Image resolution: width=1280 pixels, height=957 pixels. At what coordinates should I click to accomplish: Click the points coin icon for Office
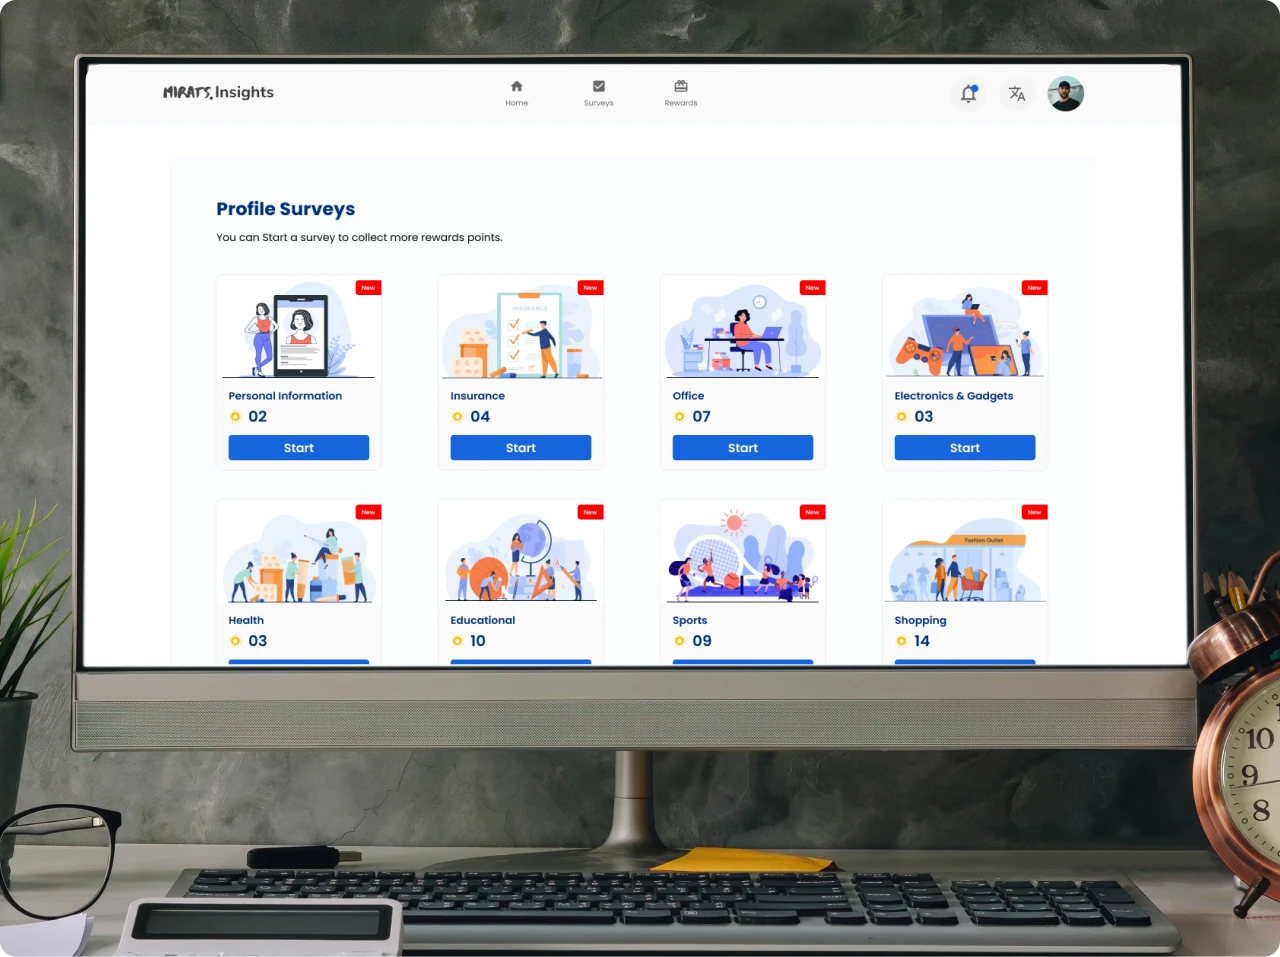click(x=679, y=417)
